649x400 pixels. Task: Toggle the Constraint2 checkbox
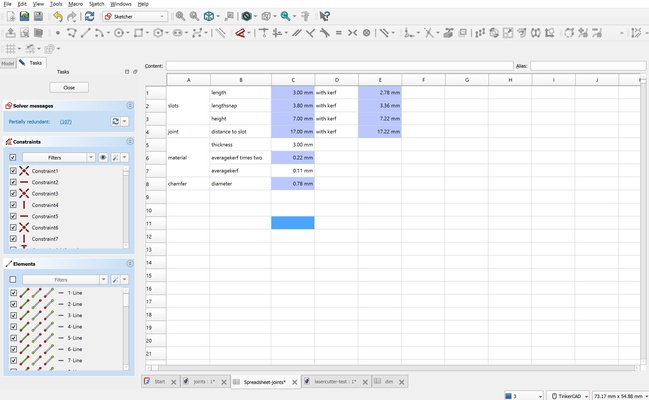(x=13, y=182)
